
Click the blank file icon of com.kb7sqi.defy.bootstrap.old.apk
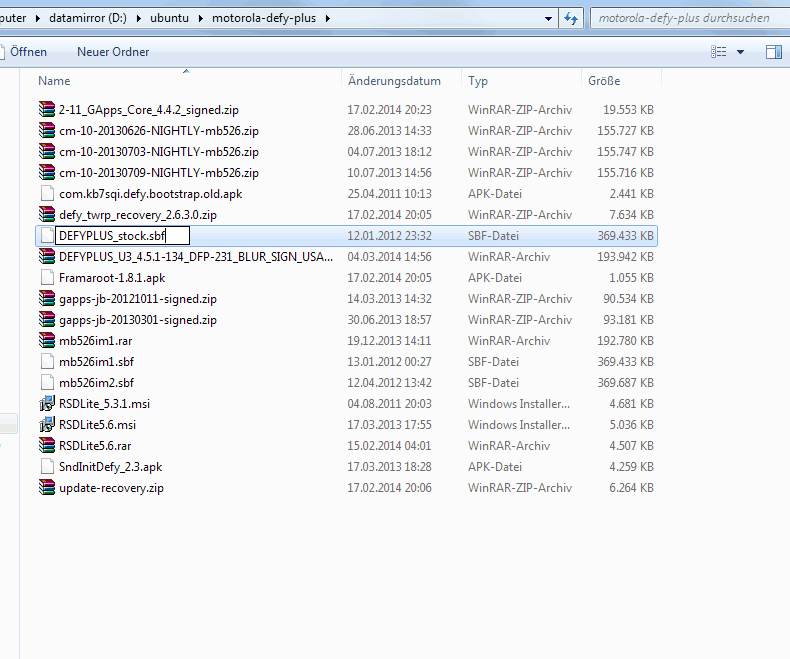point(47,193)
